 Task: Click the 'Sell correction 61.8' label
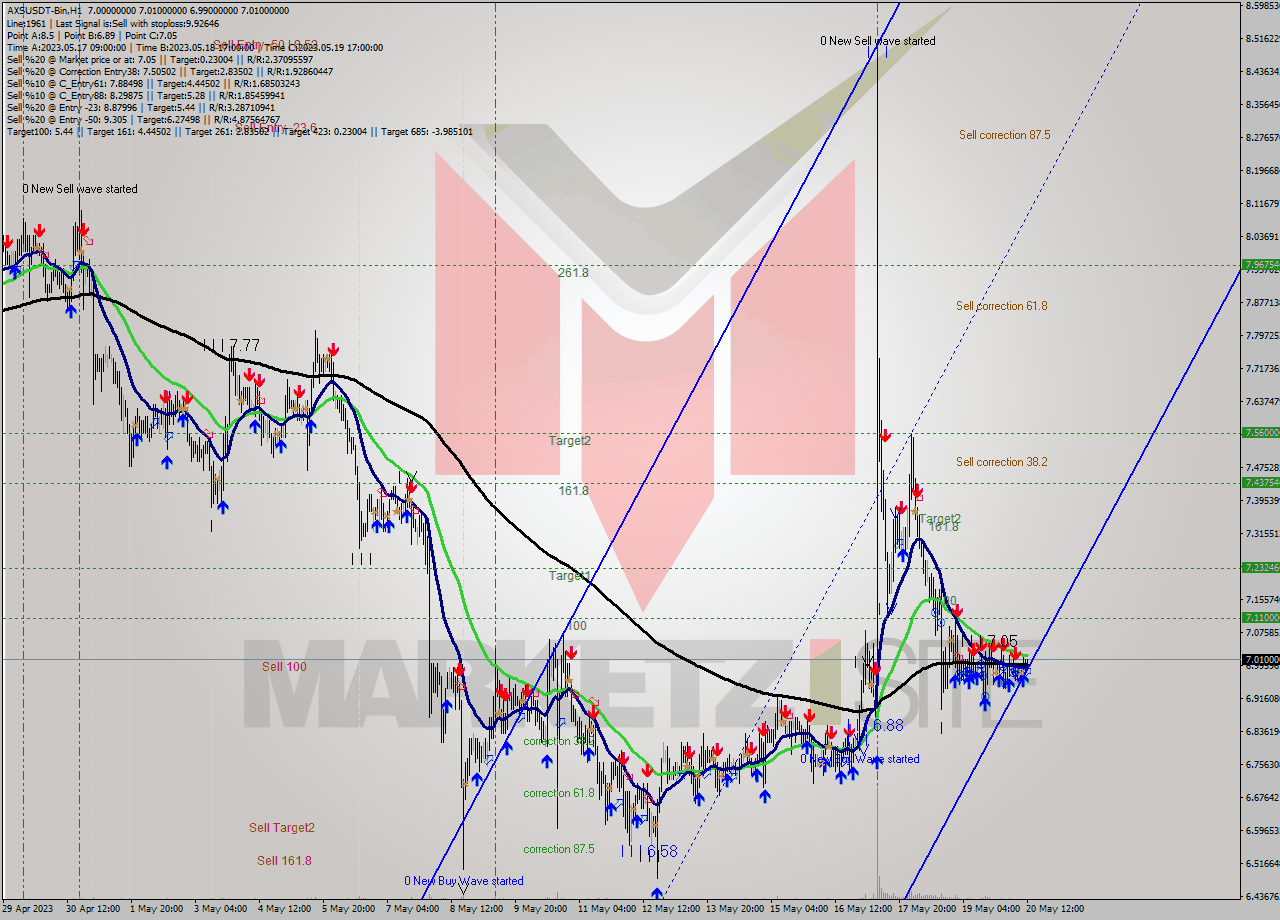(1001, 306)
